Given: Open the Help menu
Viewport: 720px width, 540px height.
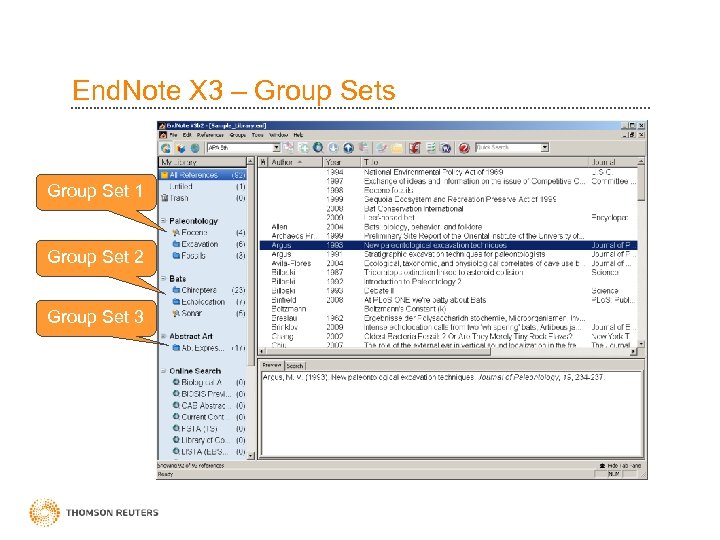Looking at the screenshot, I should [x=298, y=135].
